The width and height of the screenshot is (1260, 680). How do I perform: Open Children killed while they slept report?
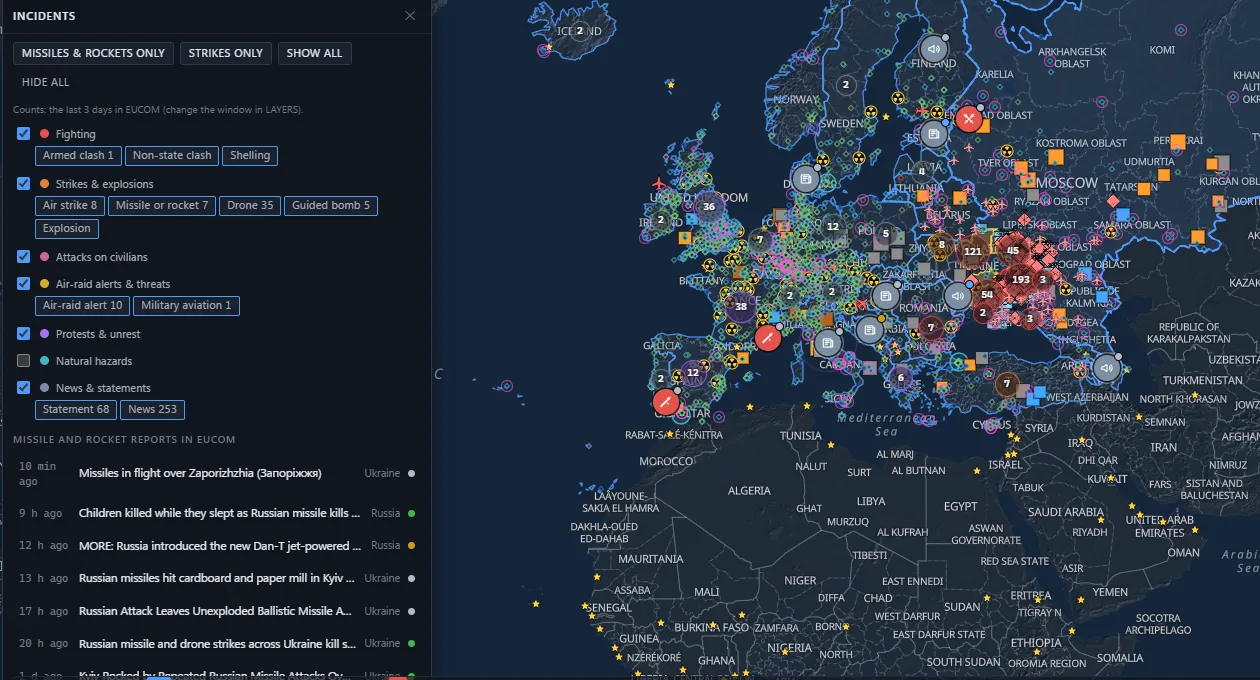pyautogui.click(x=215, y=513)
